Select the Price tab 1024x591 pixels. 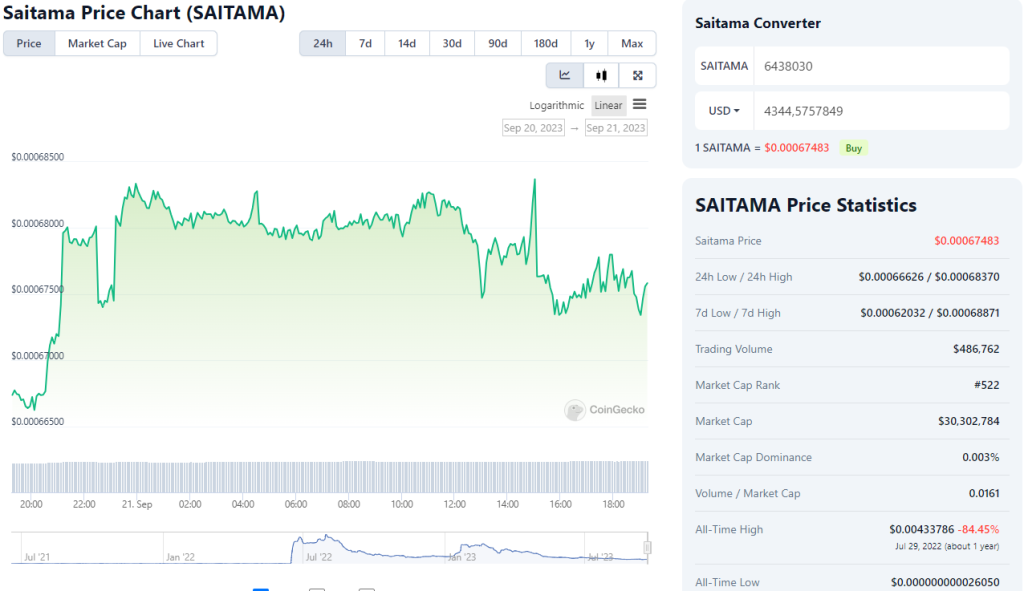click(x=29, y=43)
